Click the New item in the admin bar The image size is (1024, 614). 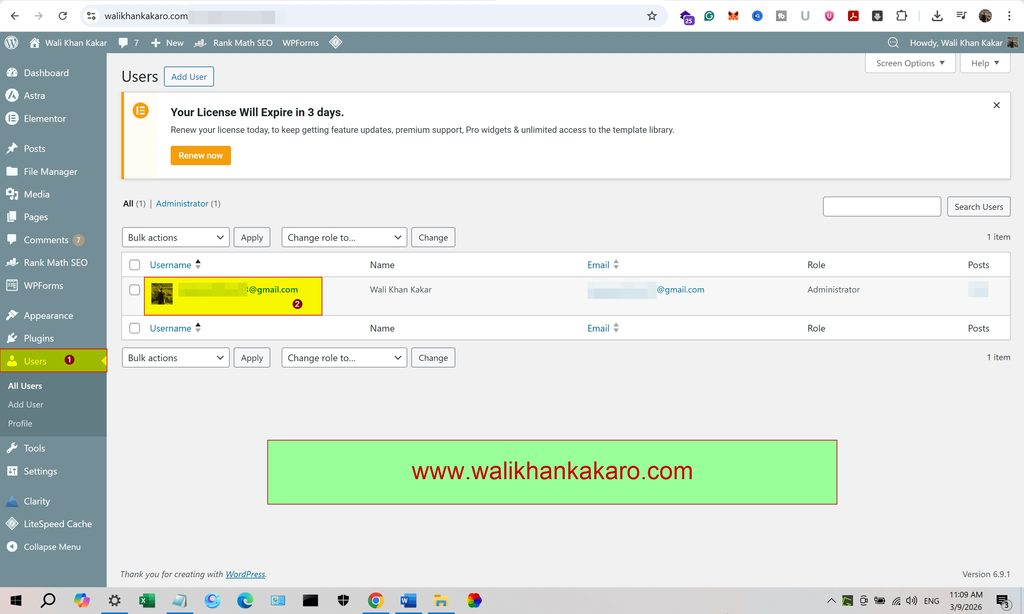click(x=168, y=42)
